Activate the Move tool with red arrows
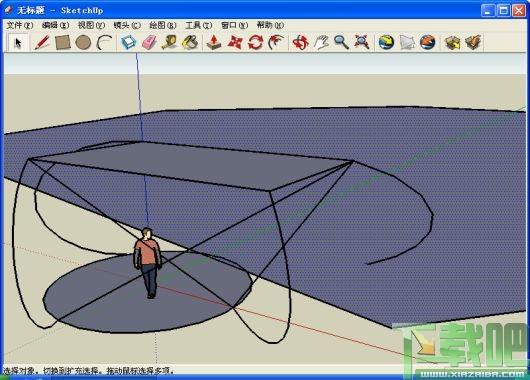The image size is (530, 380). pyautogui.click(x=235, y=43)
